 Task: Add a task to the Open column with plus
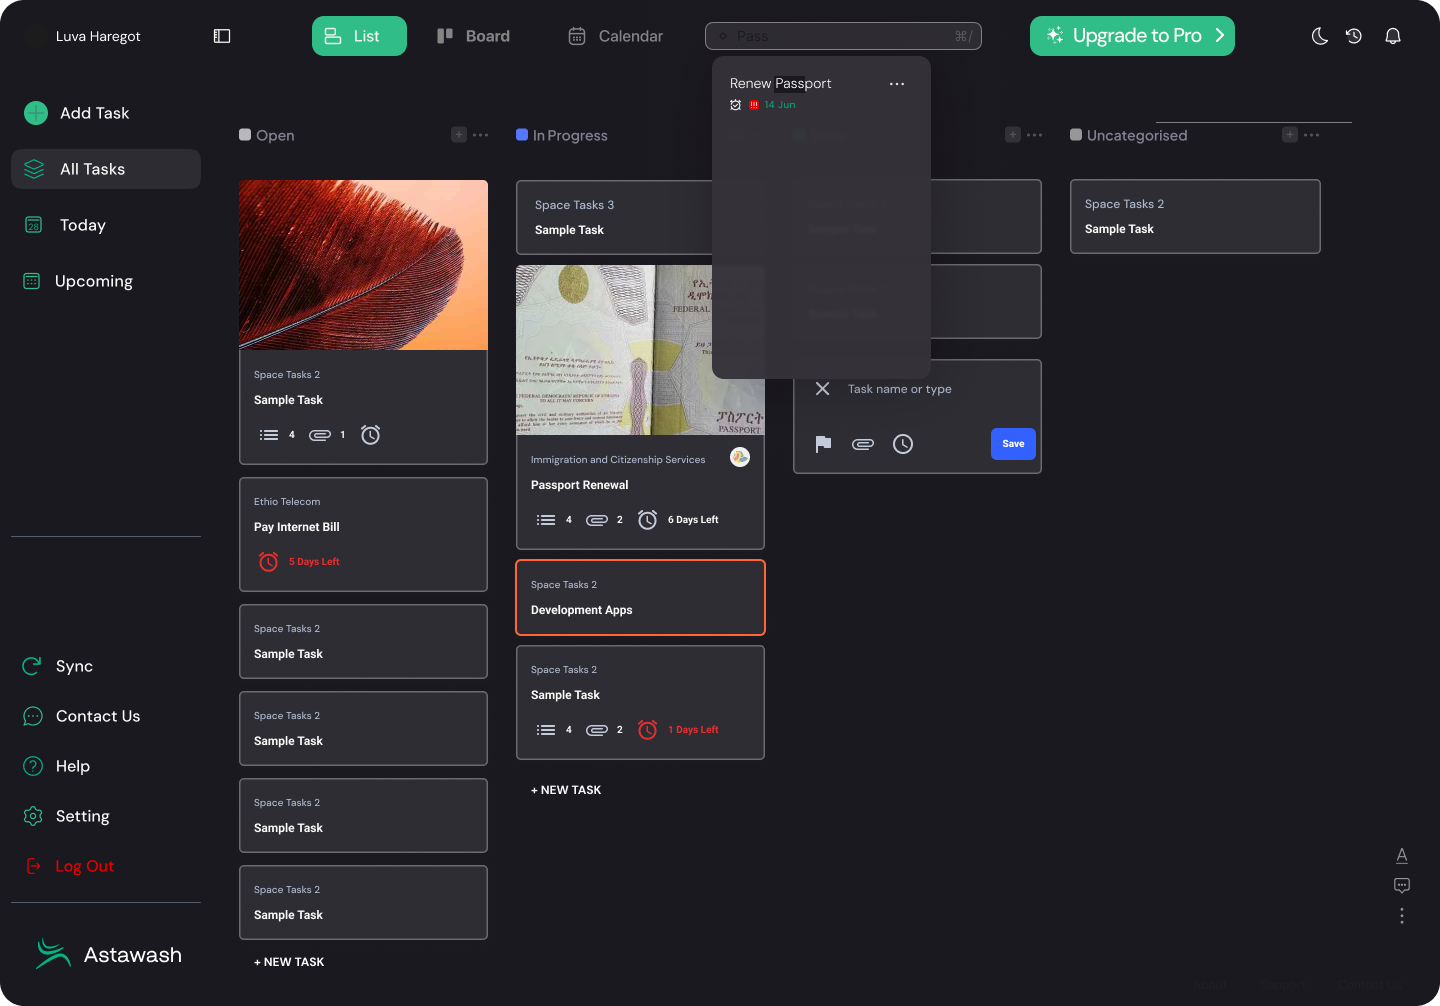[x=459, y=135]
